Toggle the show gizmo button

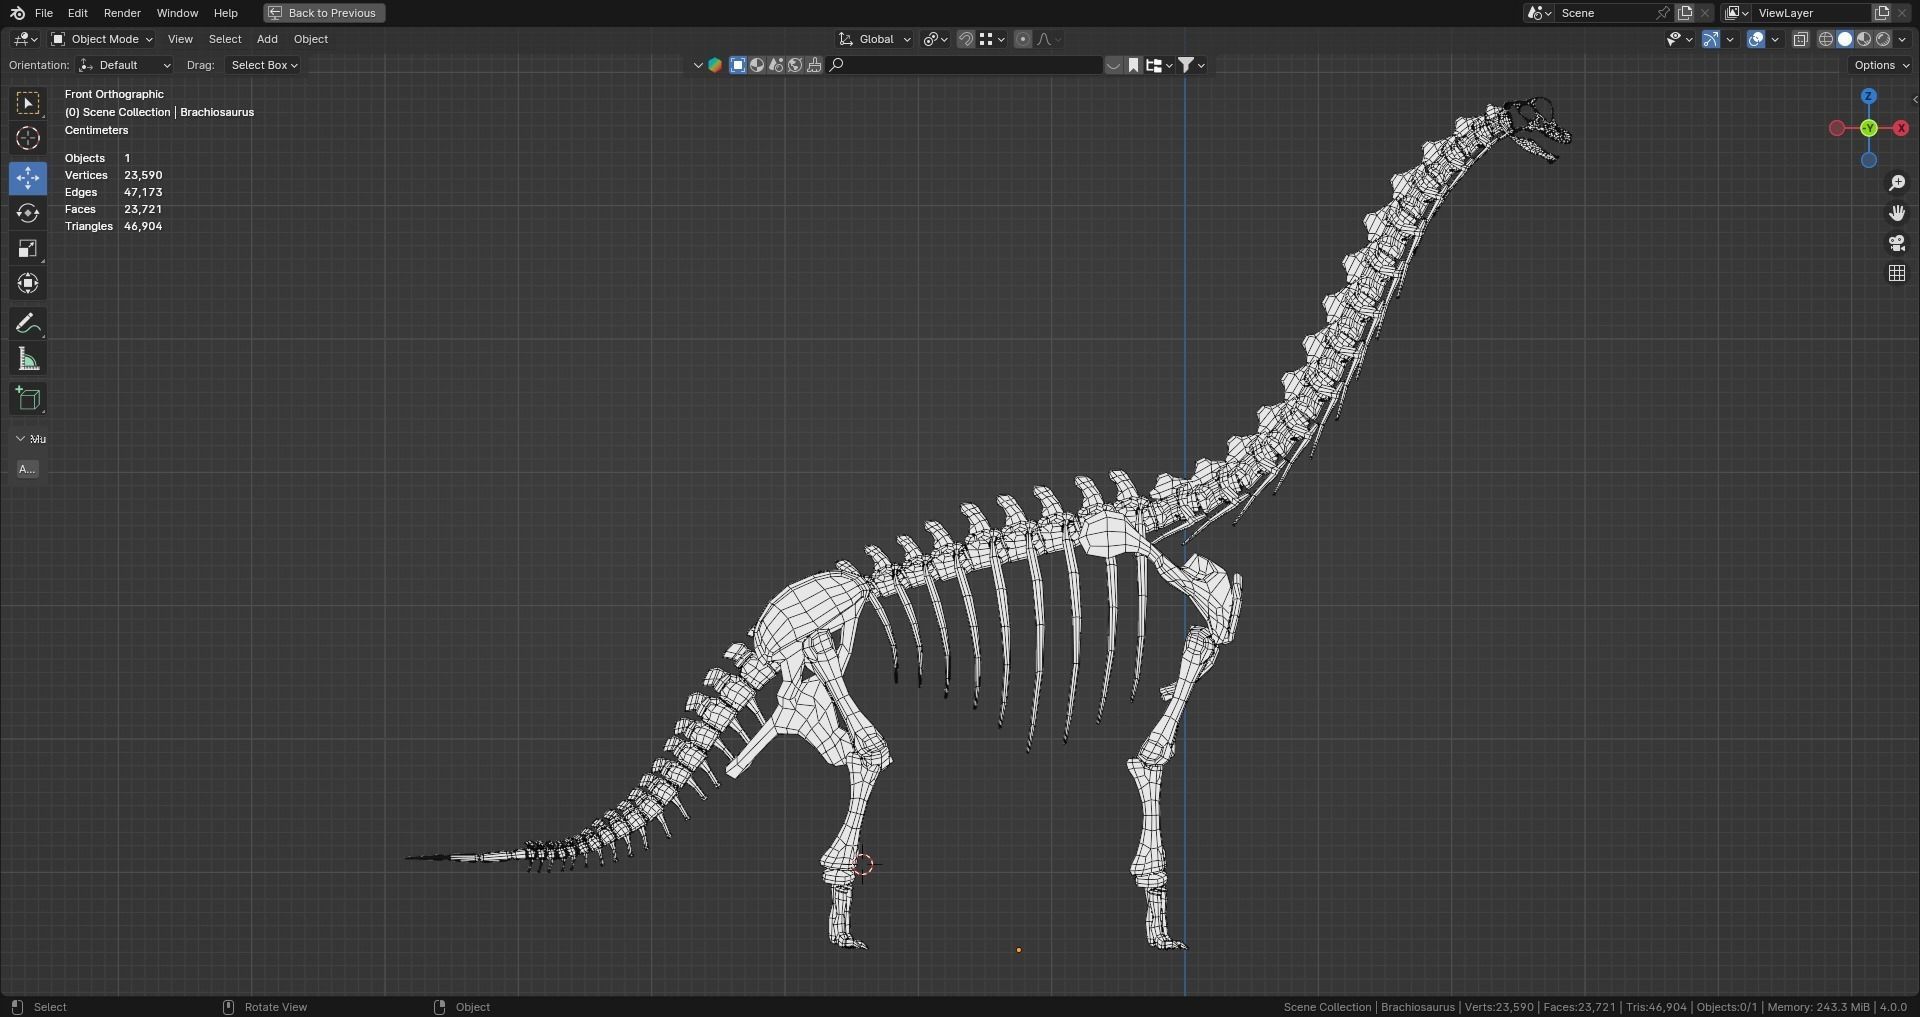(1711, 39)
